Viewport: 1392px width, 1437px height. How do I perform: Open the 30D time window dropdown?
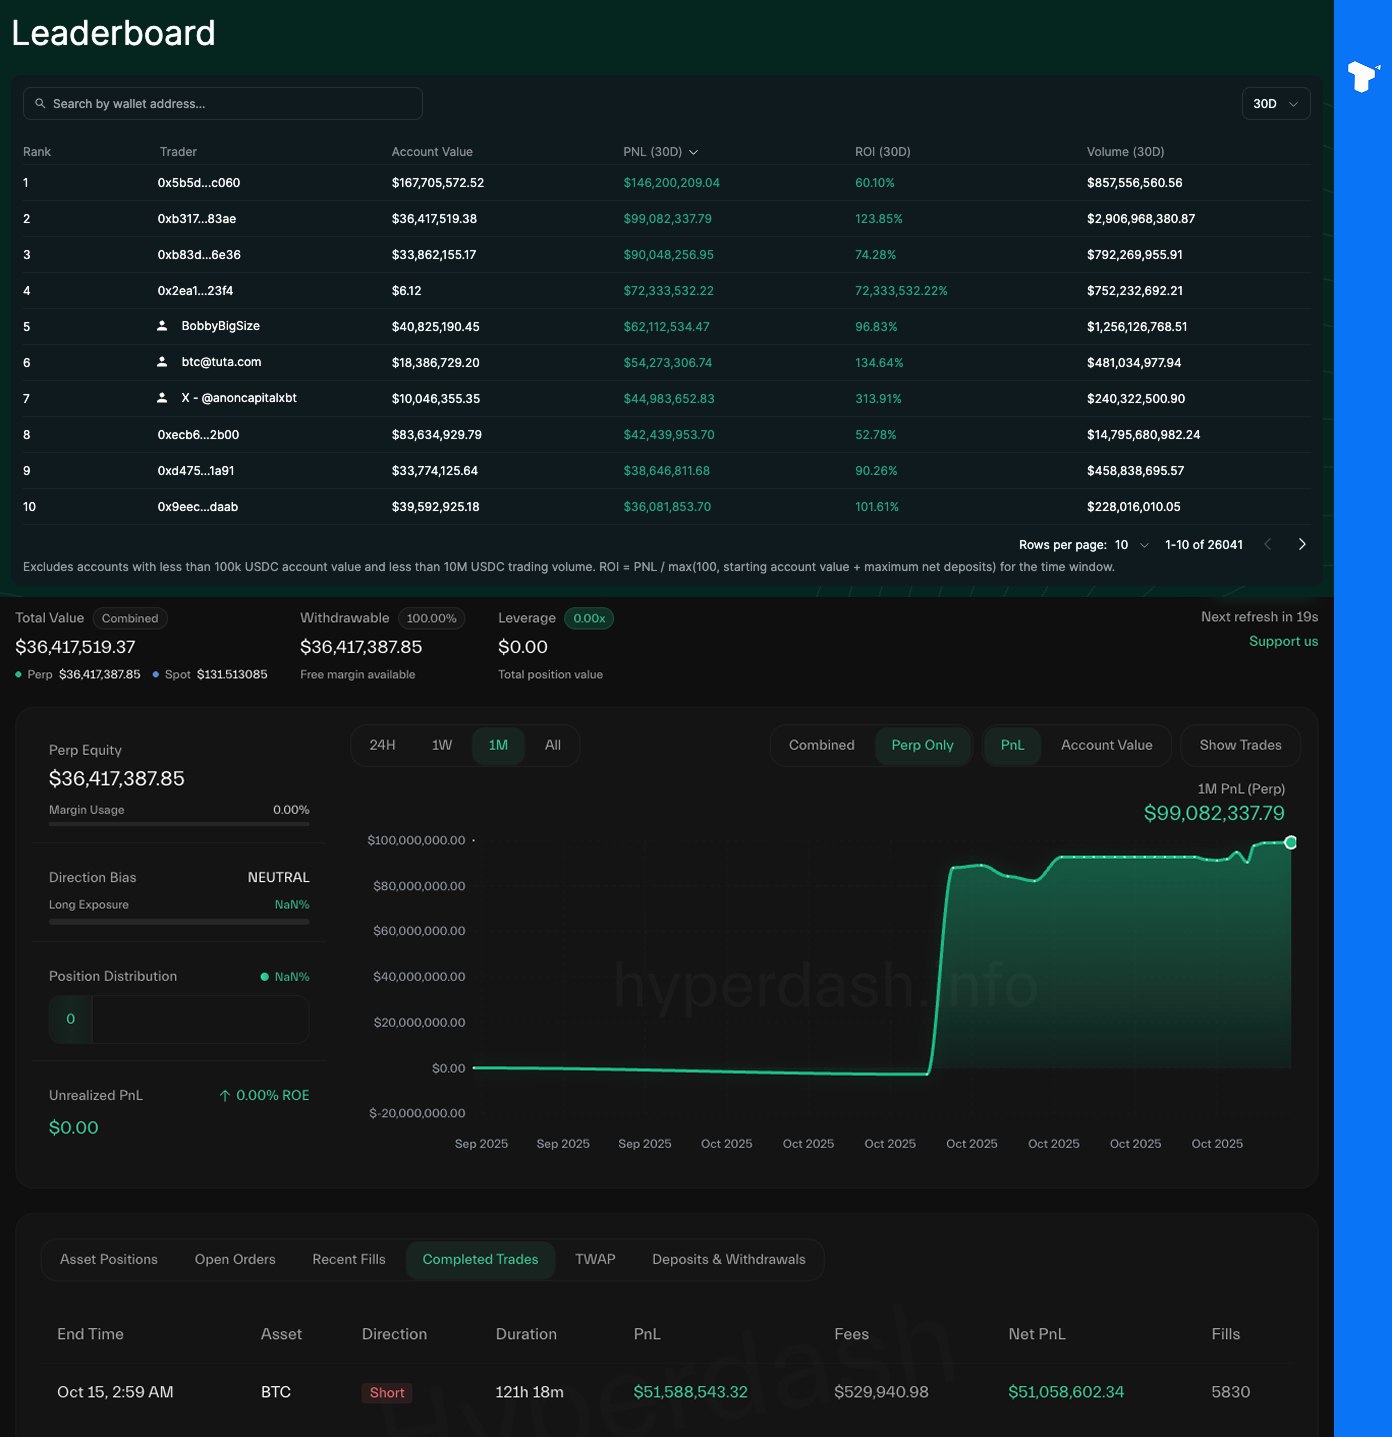[1275, 104]
